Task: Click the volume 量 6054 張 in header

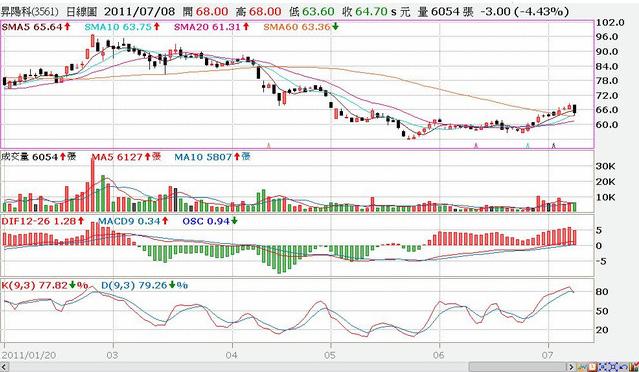Action: pyautogui.click(x=445, y=11)
